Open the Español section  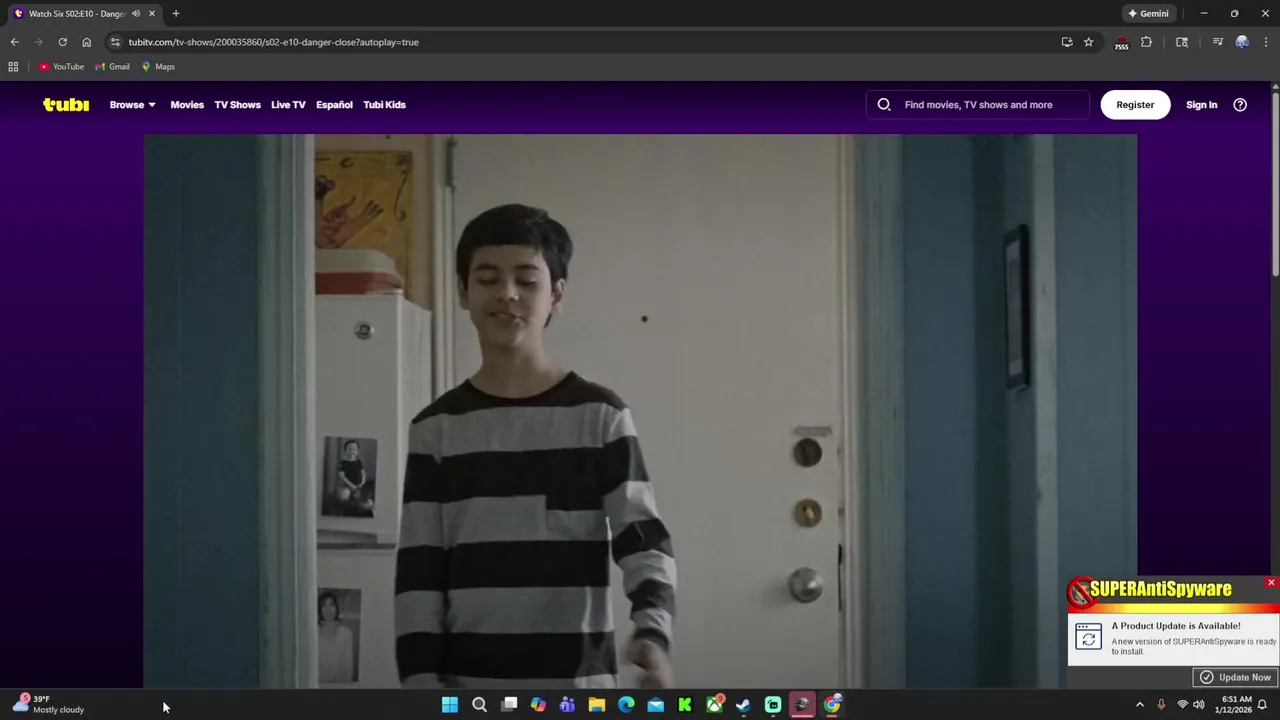tap(334, 104)
